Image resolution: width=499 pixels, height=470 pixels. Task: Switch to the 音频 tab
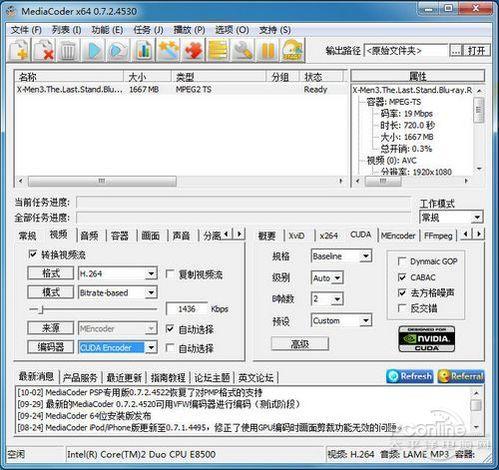89,236
